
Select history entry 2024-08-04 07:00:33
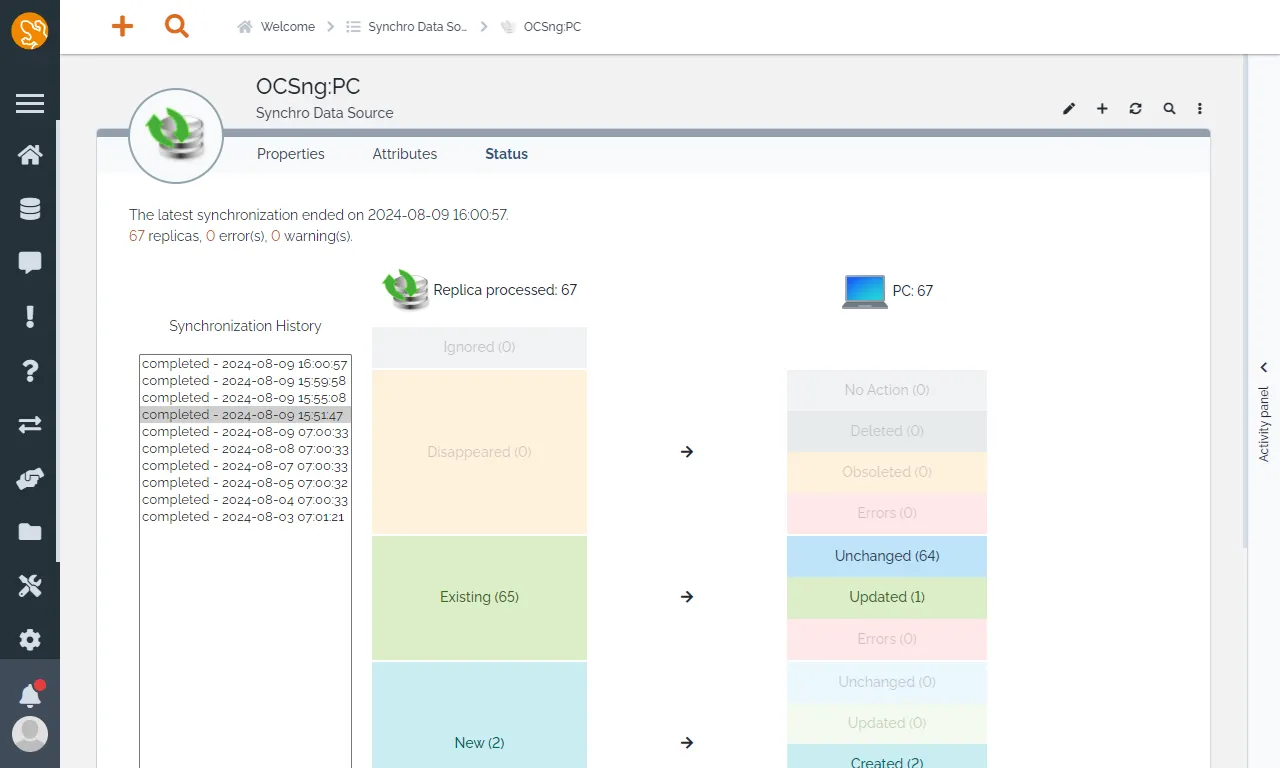point(245,500)
